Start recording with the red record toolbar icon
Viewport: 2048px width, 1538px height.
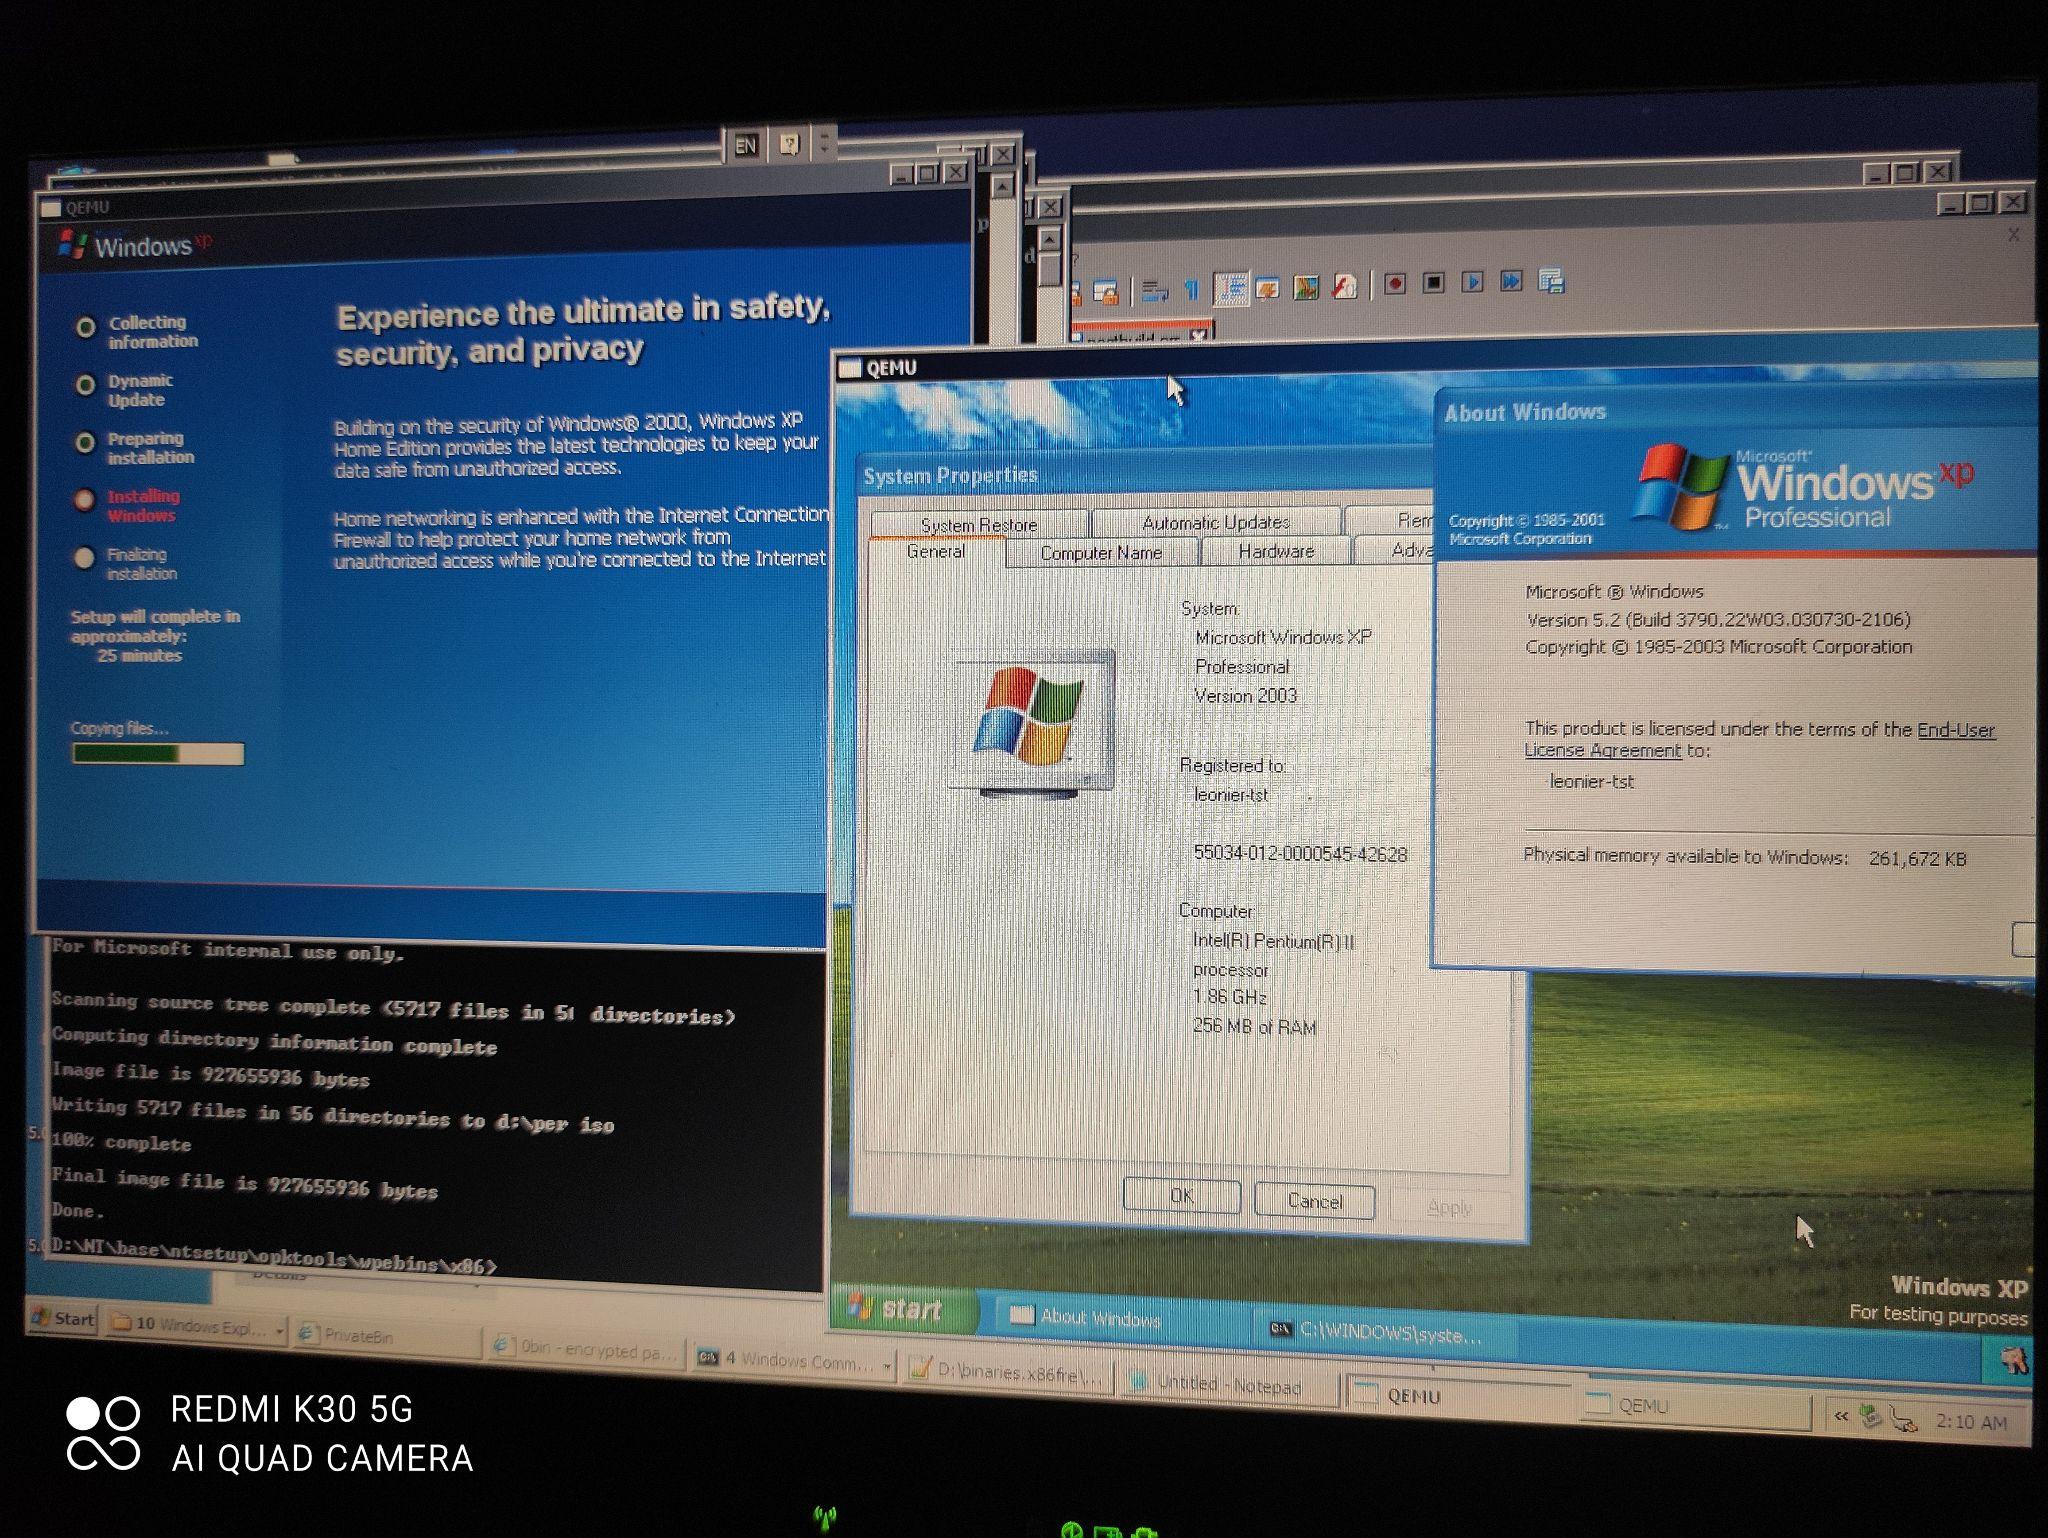pos(1394,285)
